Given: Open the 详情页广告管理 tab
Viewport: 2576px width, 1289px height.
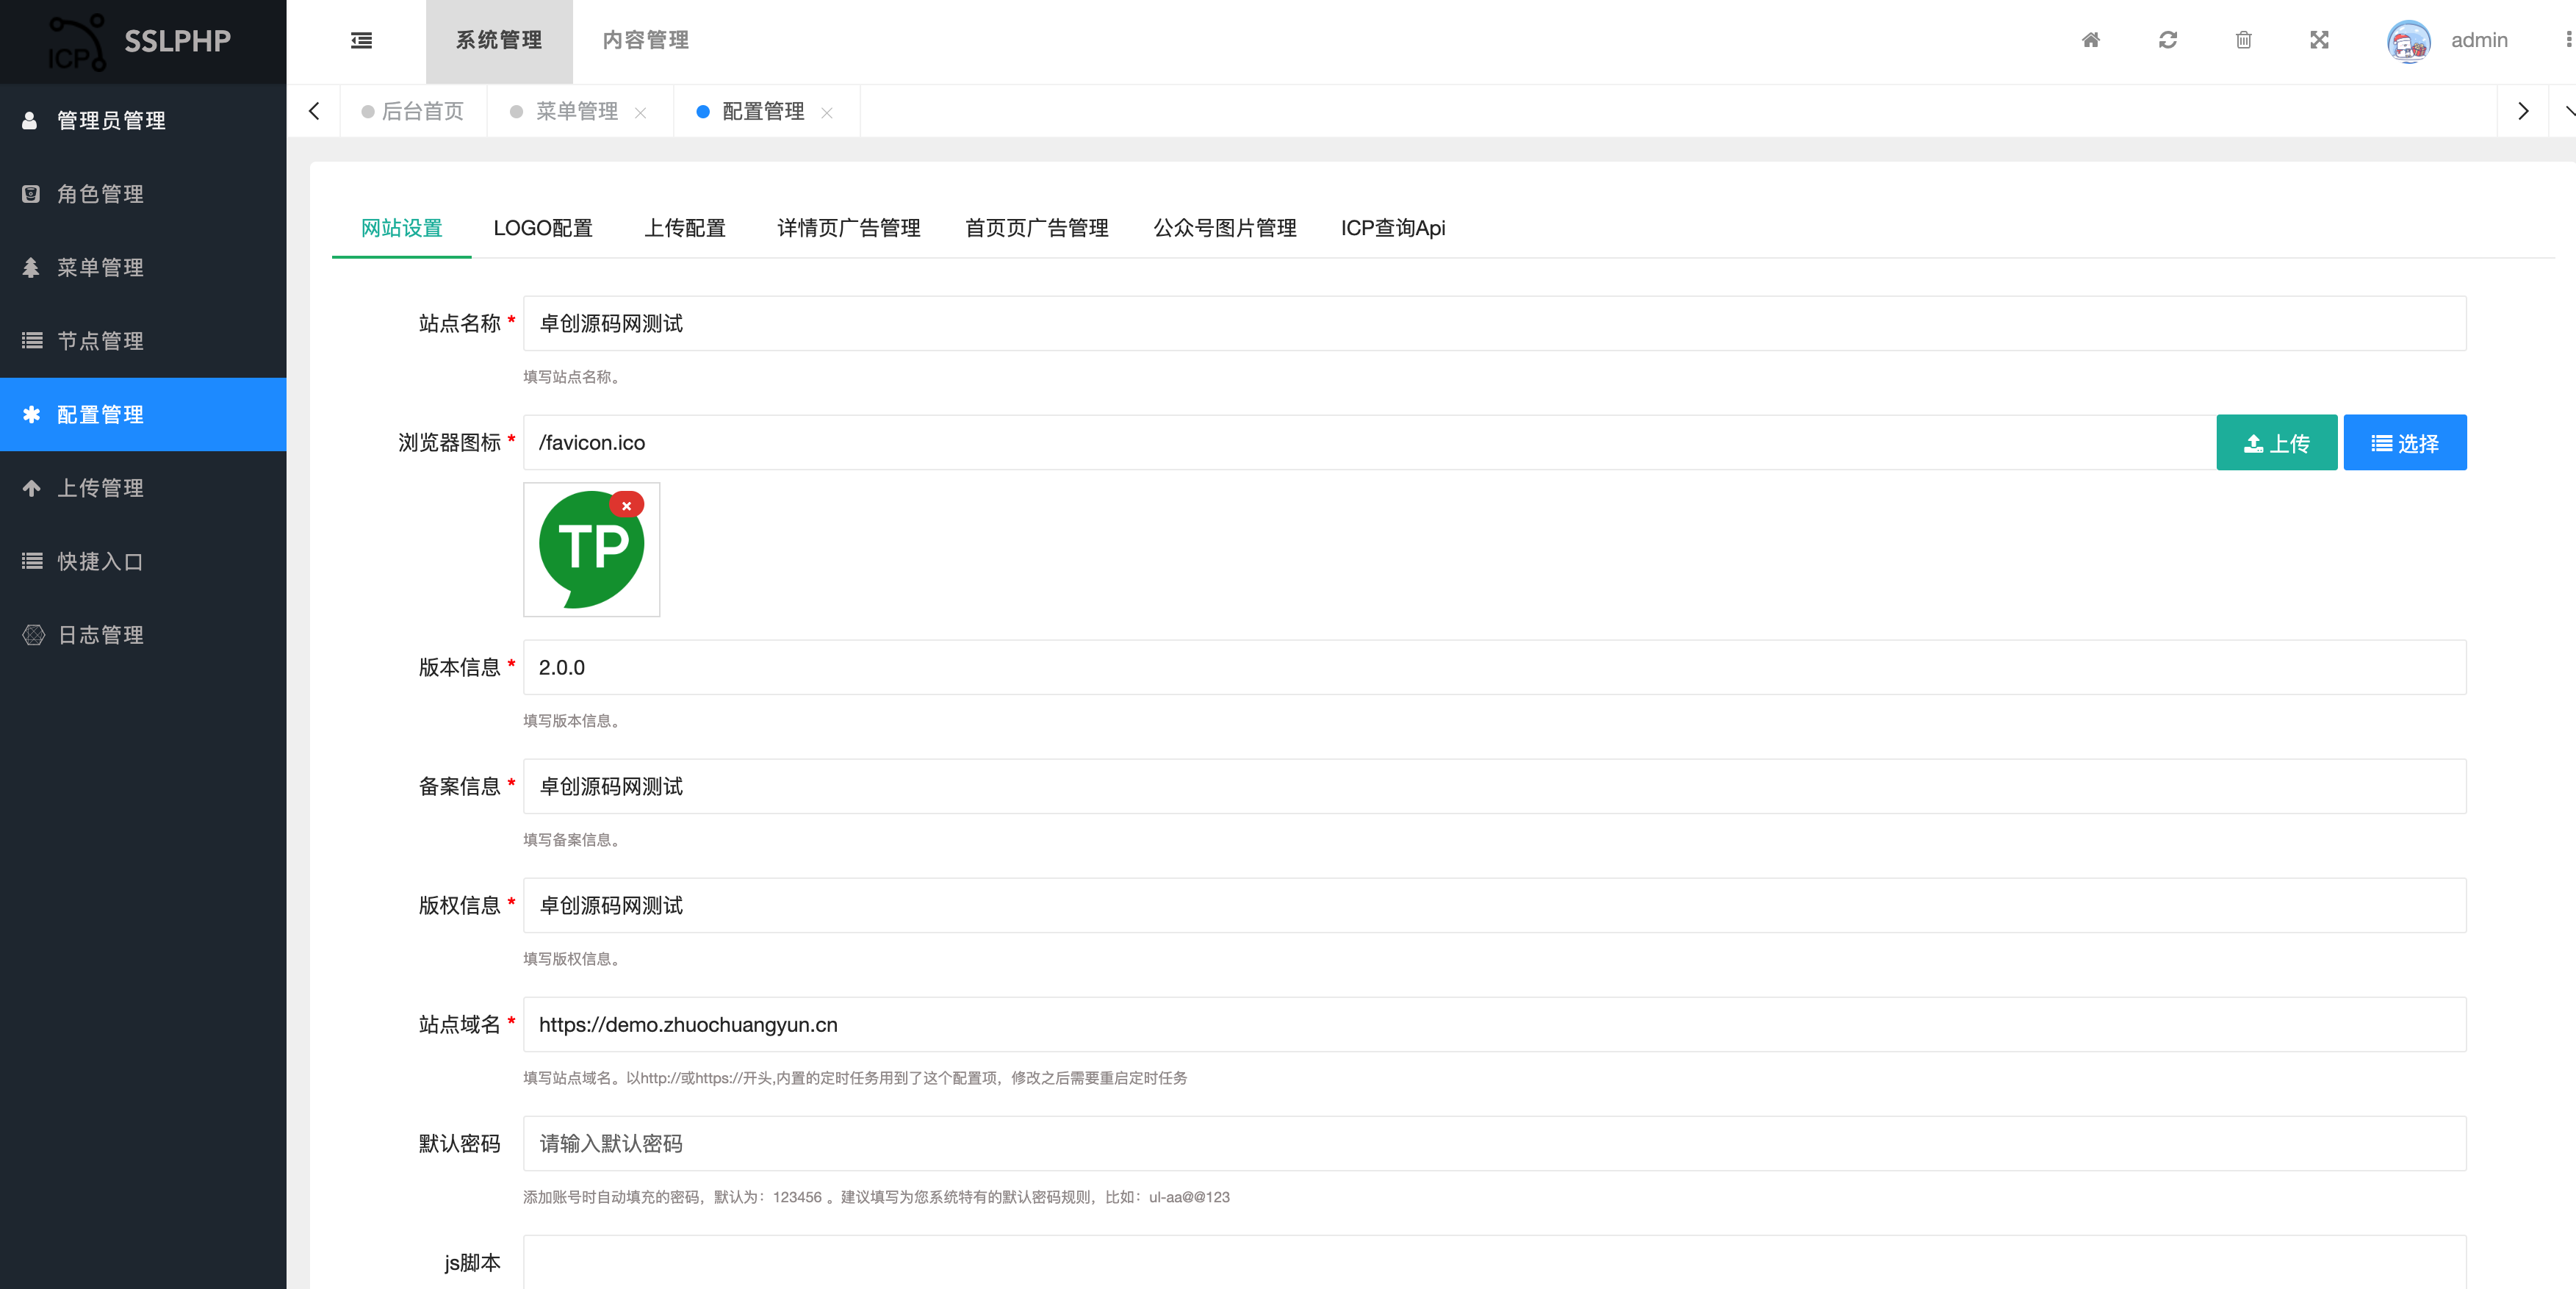Looking at the screenshot, I should click(848, 228).
